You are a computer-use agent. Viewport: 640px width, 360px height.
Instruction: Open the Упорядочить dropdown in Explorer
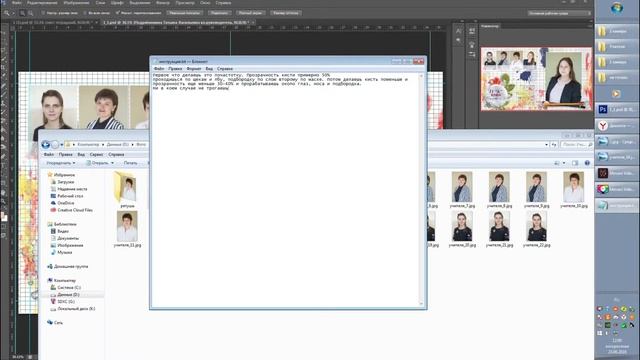[x=60, y=163]
